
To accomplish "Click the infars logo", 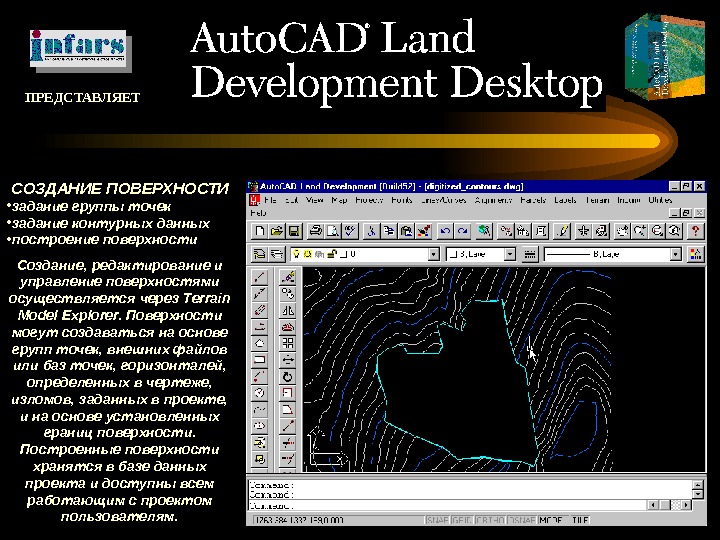I will 78,47.
